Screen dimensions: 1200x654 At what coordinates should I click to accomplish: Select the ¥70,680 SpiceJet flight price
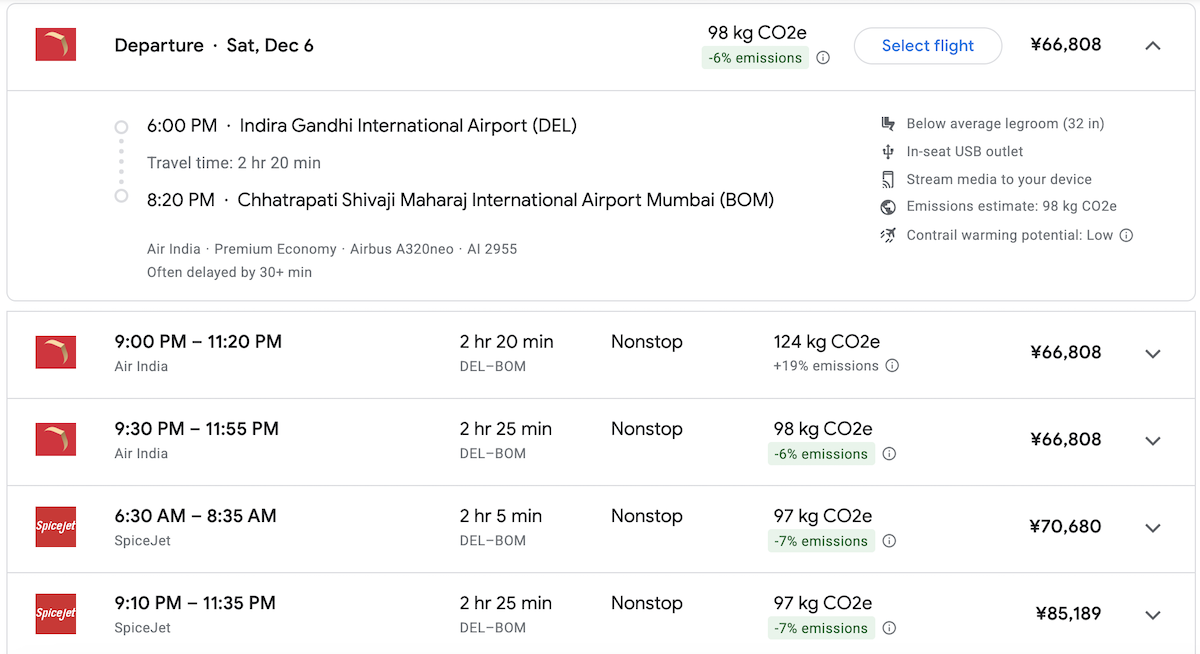click(x=1066, y=528)
